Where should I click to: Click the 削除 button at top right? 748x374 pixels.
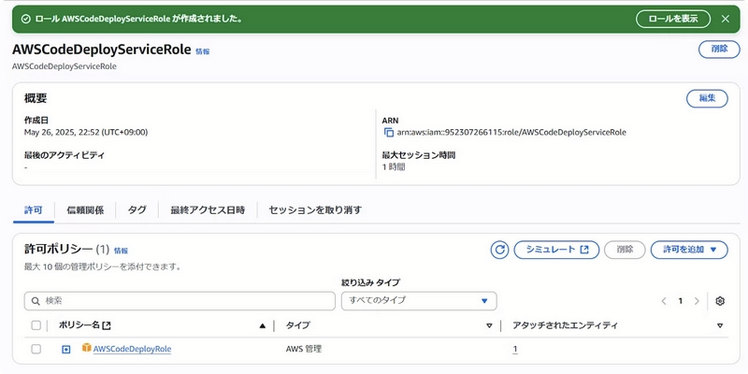(719, 49)
